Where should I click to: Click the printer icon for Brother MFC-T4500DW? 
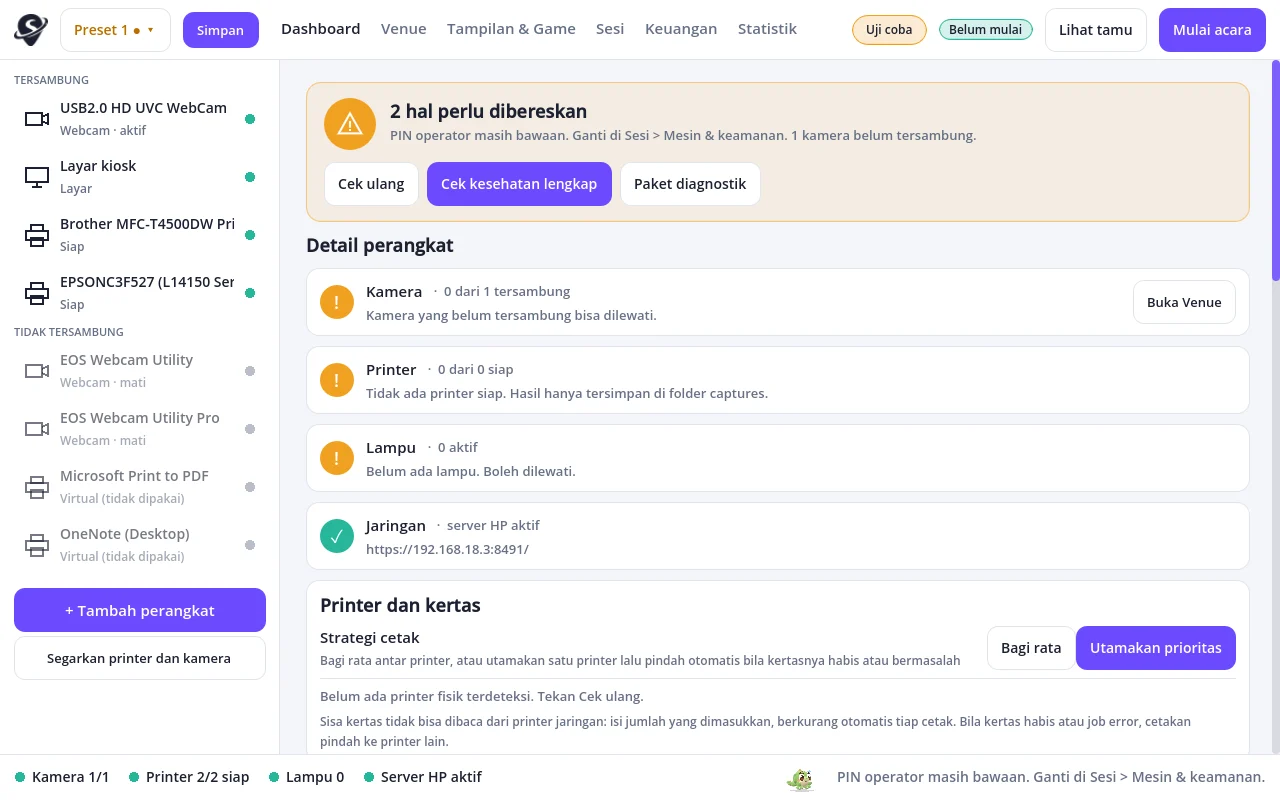(37, 235)
